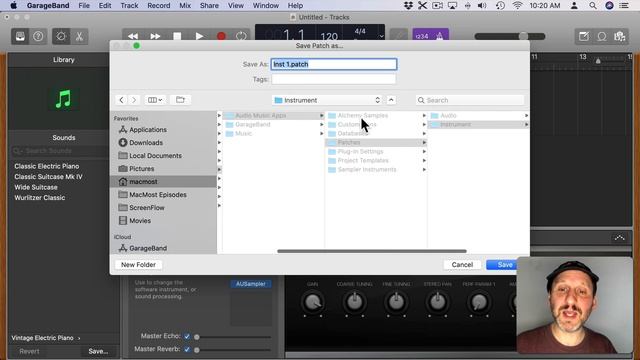Toggle the Master Reverb checkbox

click(187, 349)
